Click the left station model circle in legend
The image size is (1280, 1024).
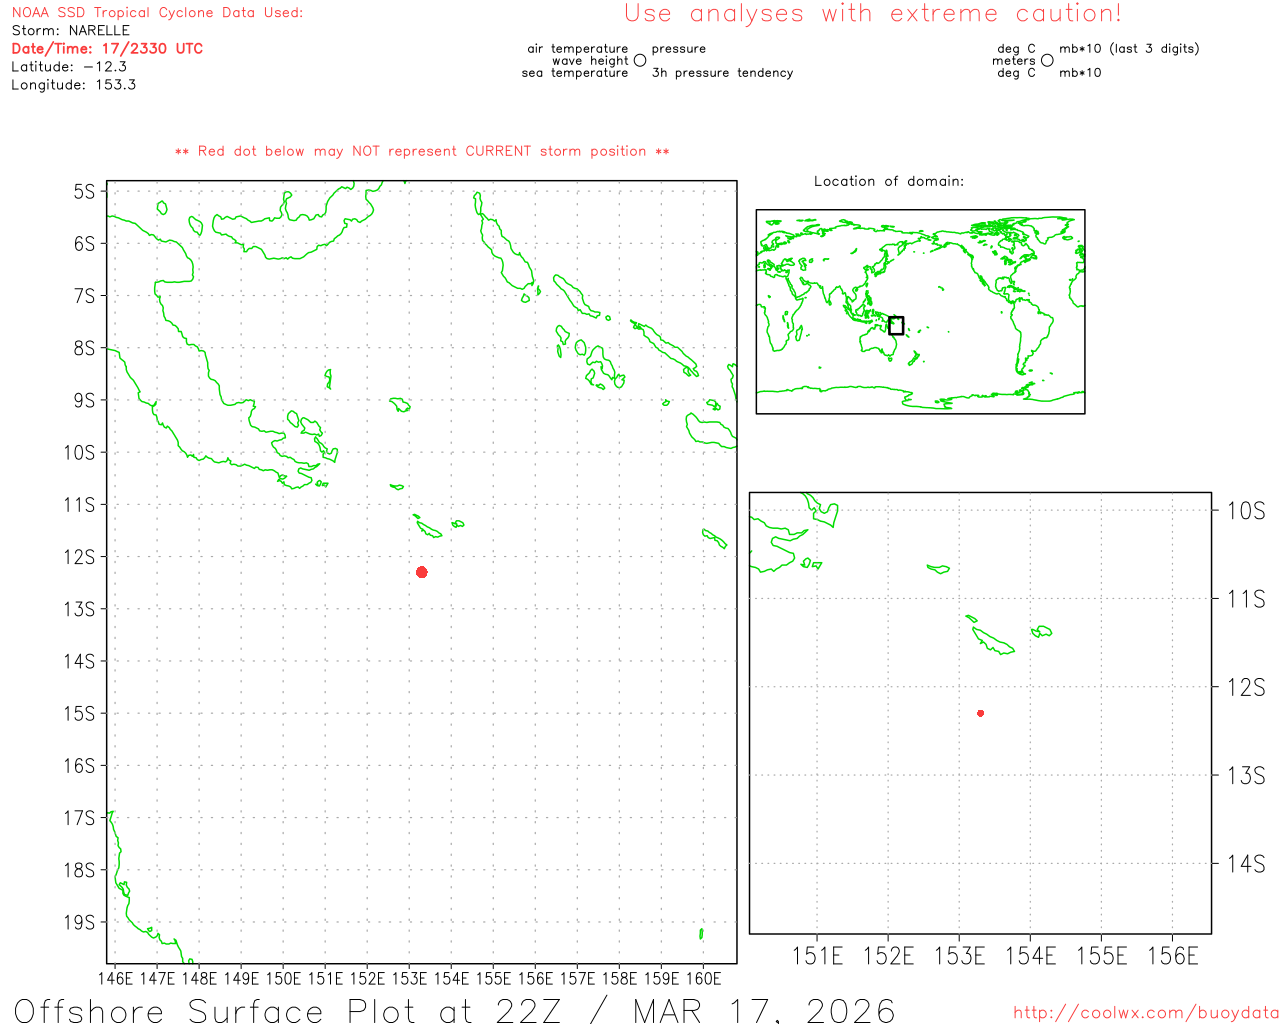[640, 61]
